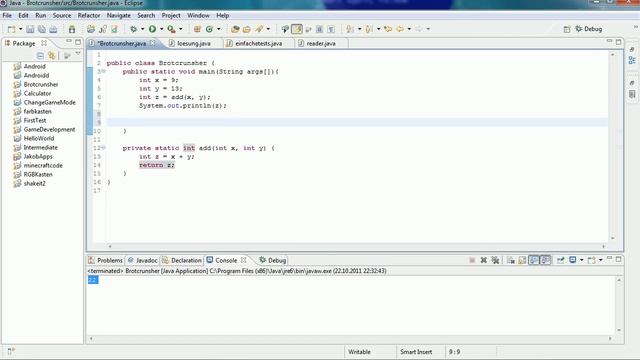The height and width of the screenshot is (360, 640).
Task: Toggle Pin Console in the Console toolbar
Action: [x=561, y=260]
